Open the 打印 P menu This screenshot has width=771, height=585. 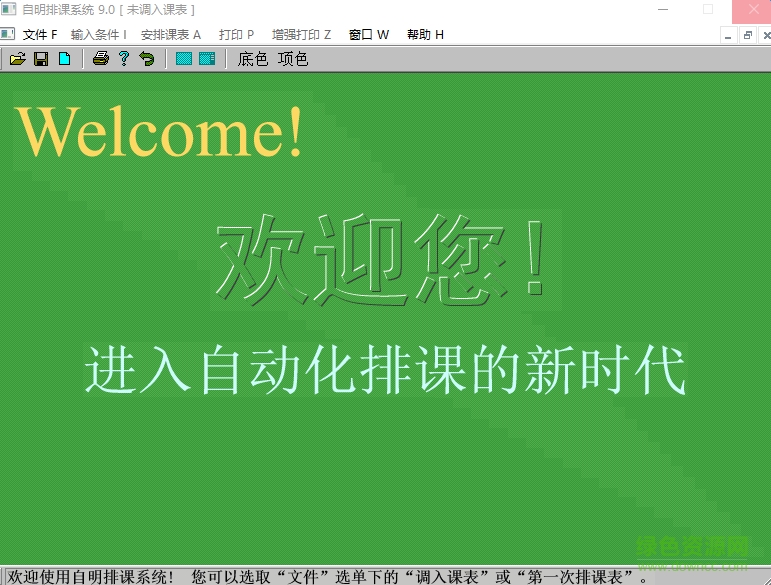coord(237,35)
